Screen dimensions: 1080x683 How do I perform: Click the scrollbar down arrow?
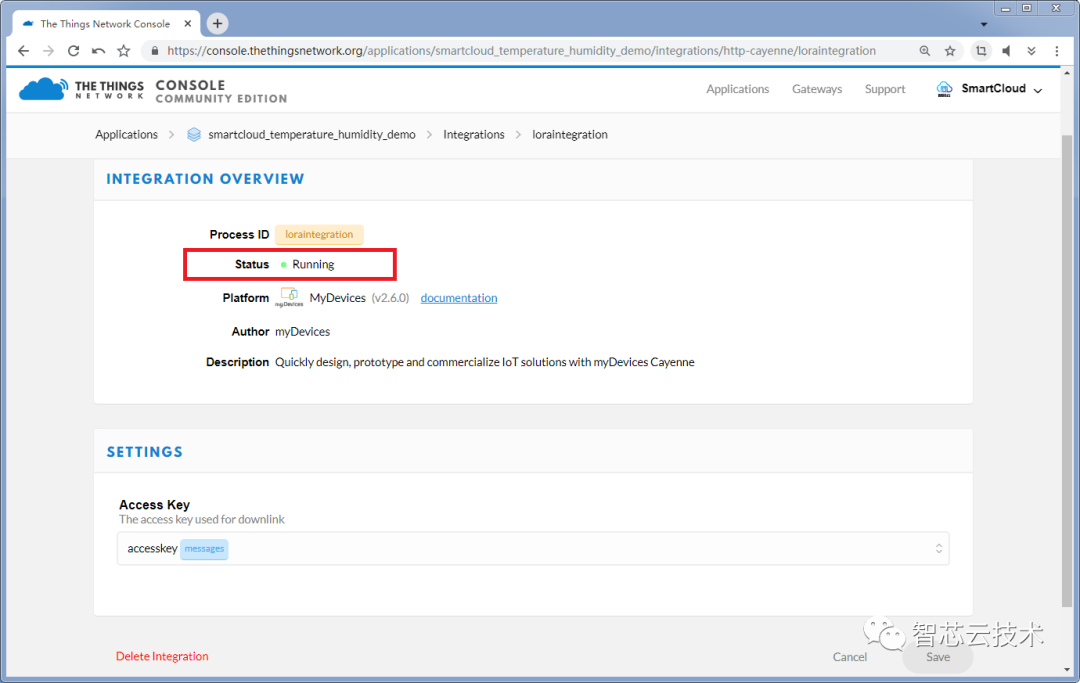(x=1067, y=669)
